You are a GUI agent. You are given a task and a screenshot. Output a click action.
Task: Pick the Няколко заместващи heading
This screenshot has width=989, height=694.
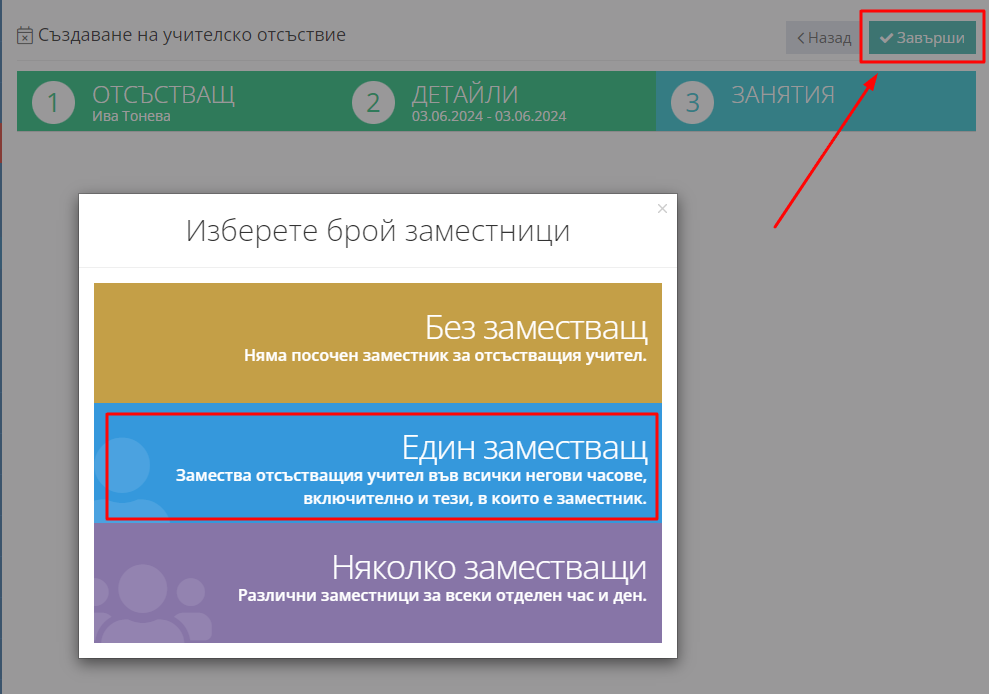489,568
